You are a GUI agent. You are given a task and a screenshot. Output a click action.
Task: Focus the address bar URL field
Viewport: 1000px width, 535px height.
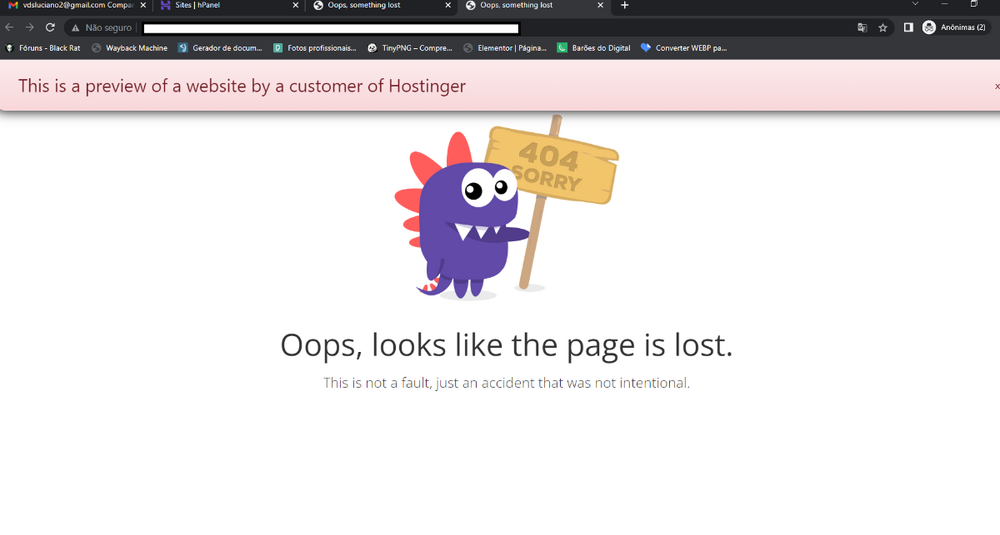331,28
